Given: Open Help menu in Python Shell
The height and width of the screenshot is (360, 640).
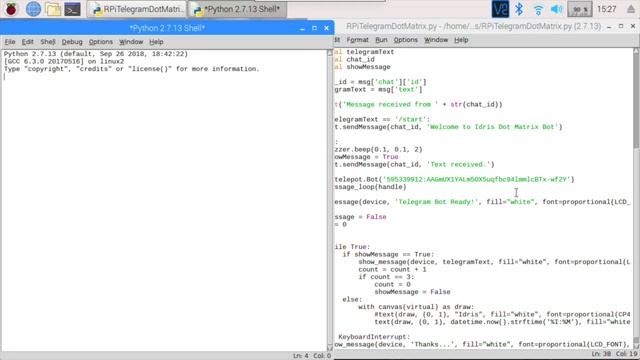Looking at the screenshot, I should click(x=156, y=42).
